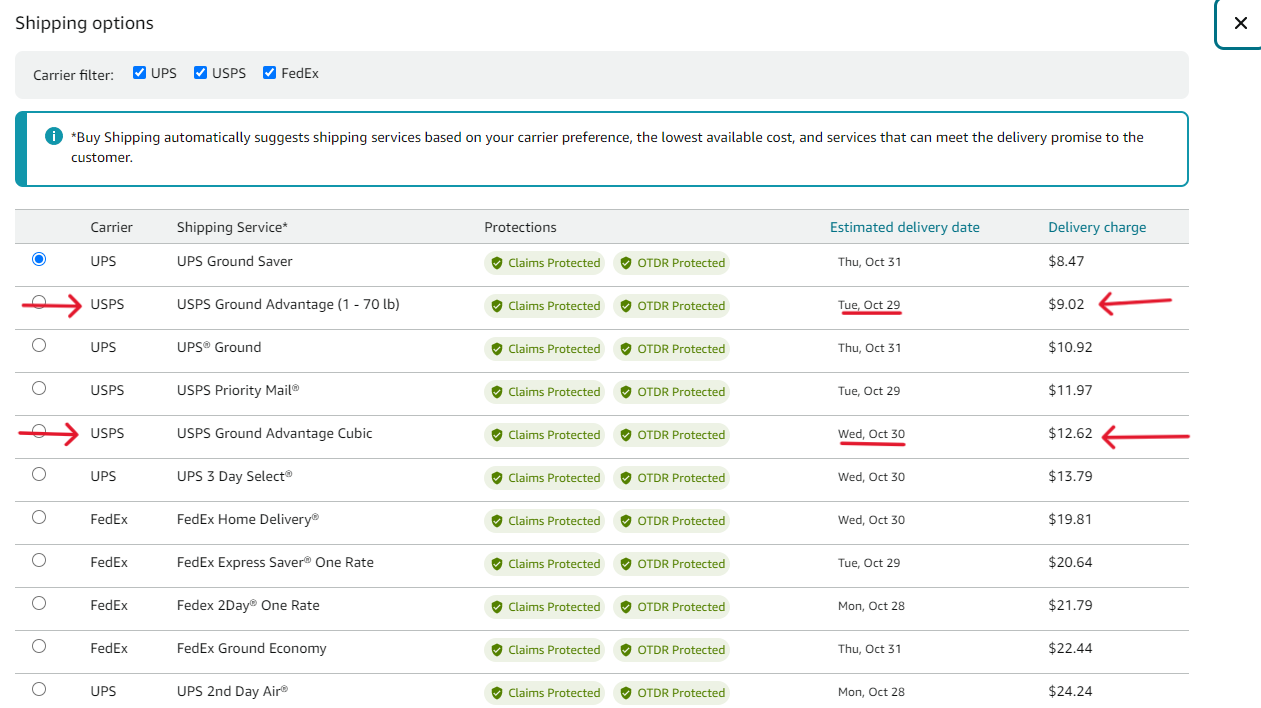Uncheck the UPS carrier filter
The image size is (1261, 708).
140,72
